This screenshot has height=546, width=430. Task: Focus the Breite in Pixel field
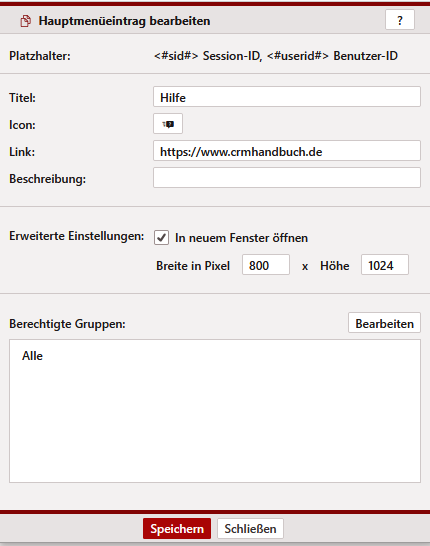pyautogui.click(x=266, y=265)
